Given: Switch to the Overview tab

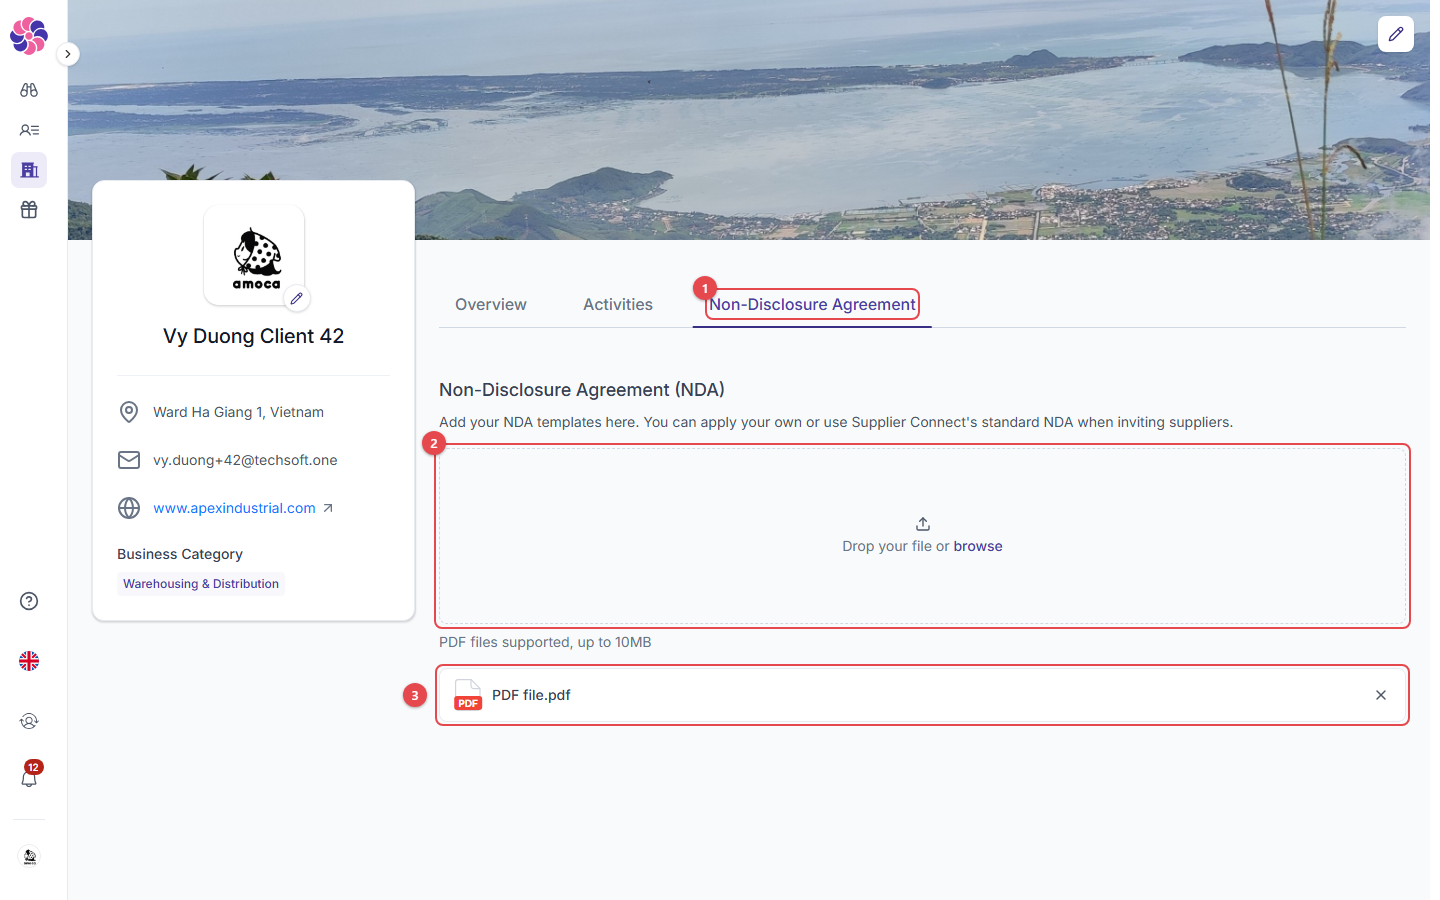Looking at the screenshot, I should [x=491, y=305].
